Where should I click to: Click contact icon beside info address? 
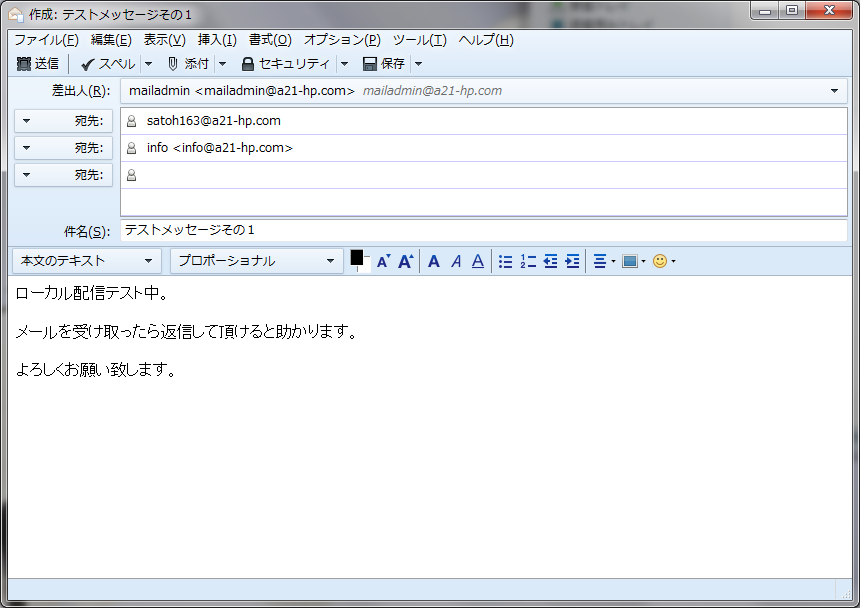(131, 148)
